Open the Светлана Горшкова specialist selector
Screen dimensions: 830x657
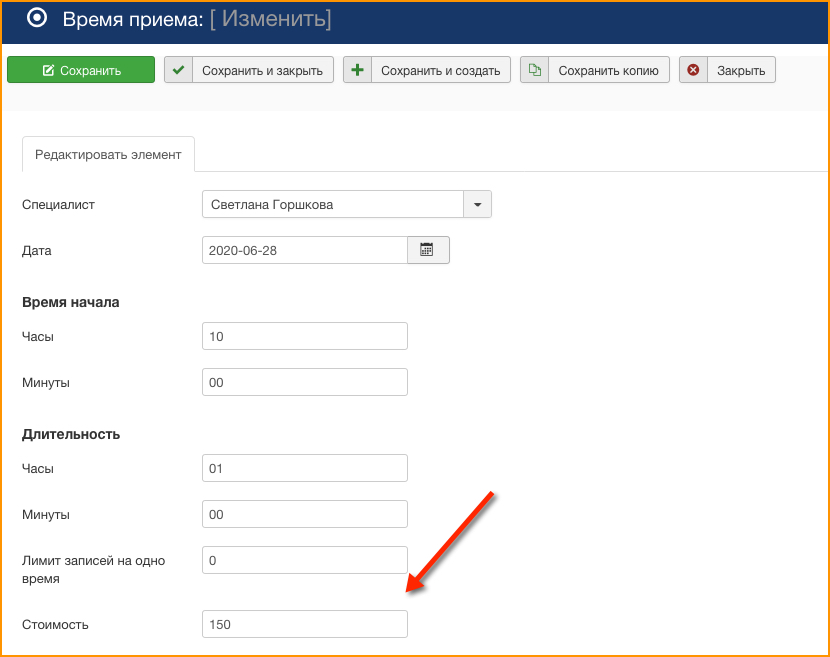[x=332, y=204]
